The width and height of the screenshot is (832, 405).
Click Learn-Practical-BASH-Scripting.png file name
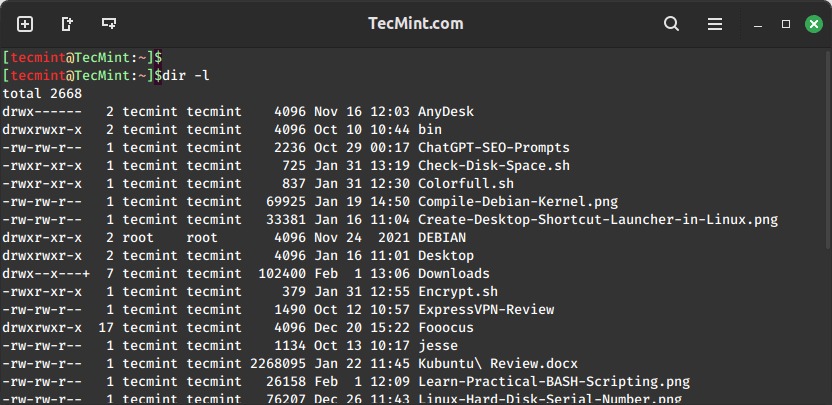tap(554, 382)
